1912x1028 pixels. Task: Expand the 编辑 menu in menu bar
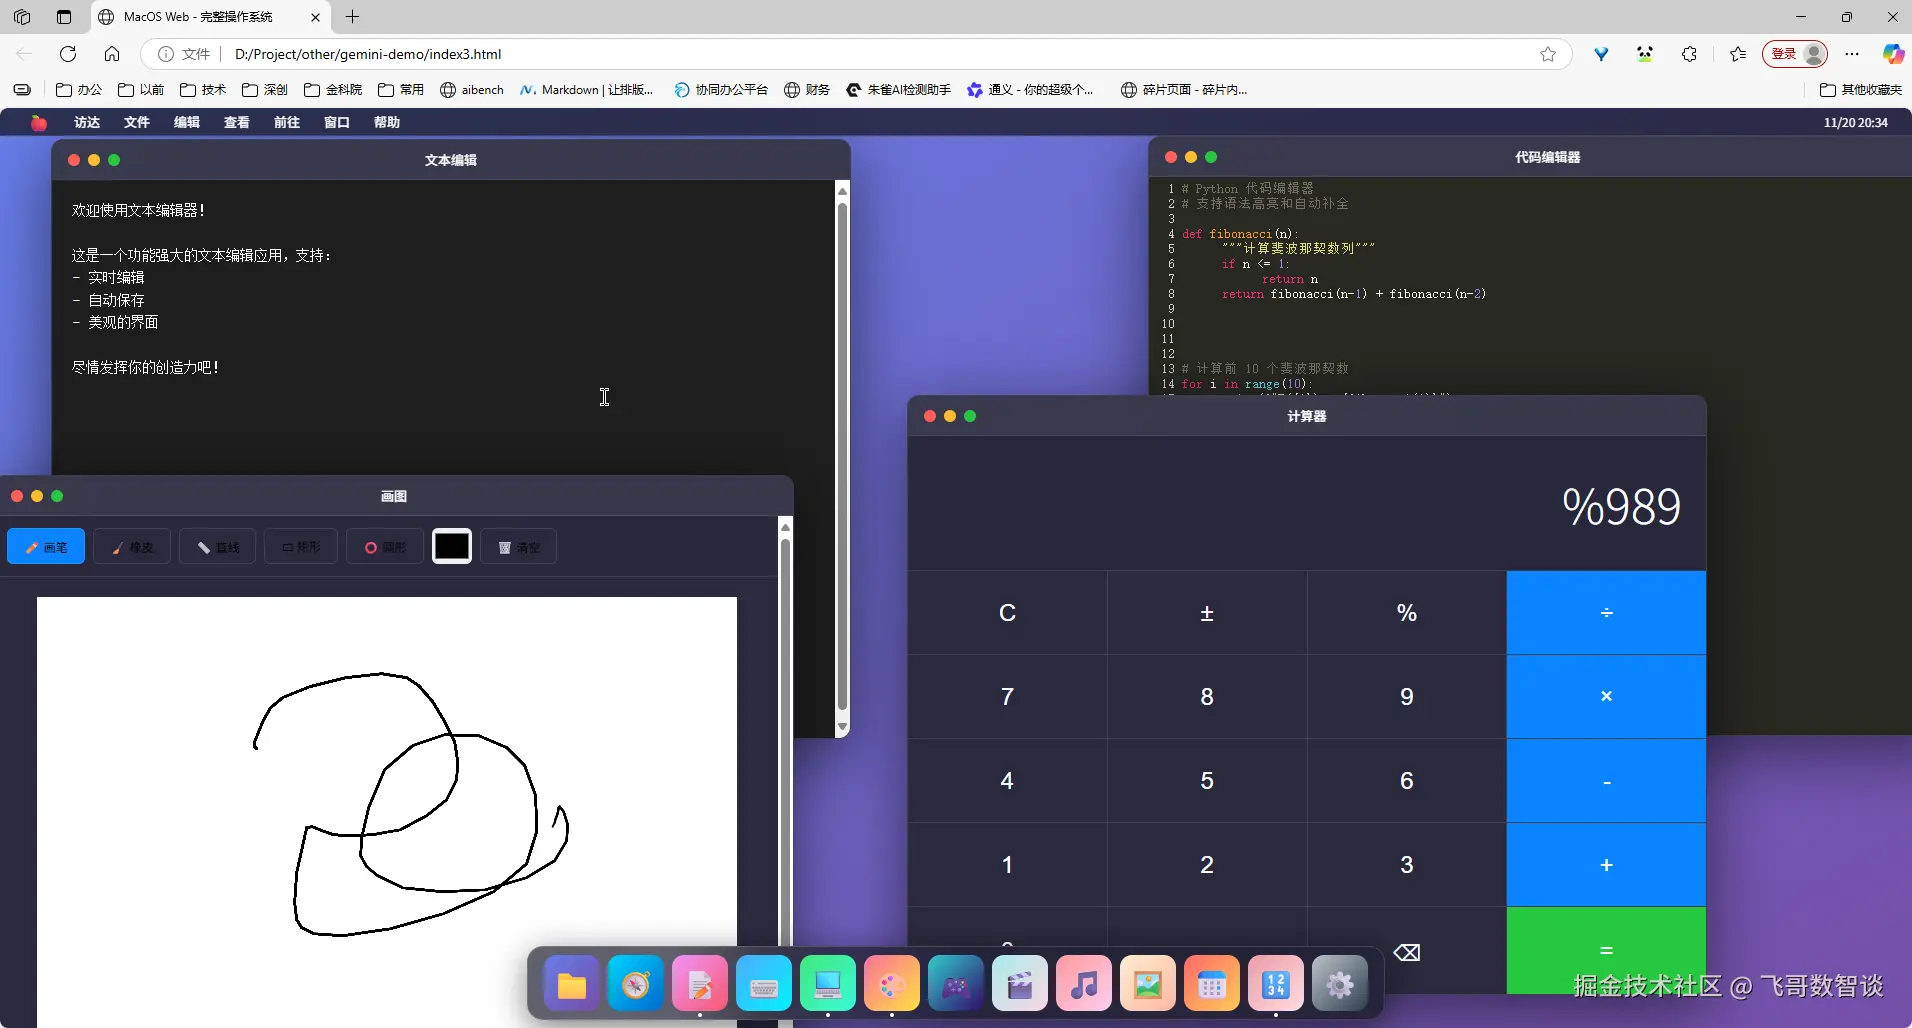click(x=187, y=122)
